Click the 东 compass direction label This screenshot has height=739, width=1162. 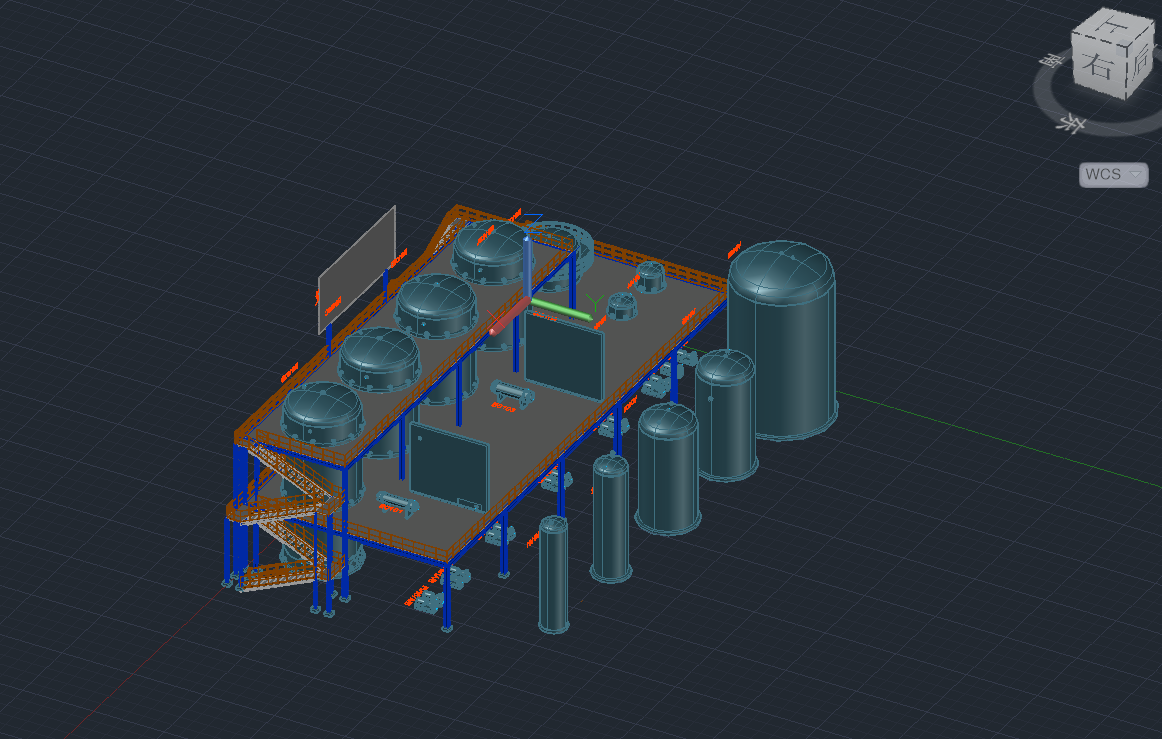click(1071, 124)
